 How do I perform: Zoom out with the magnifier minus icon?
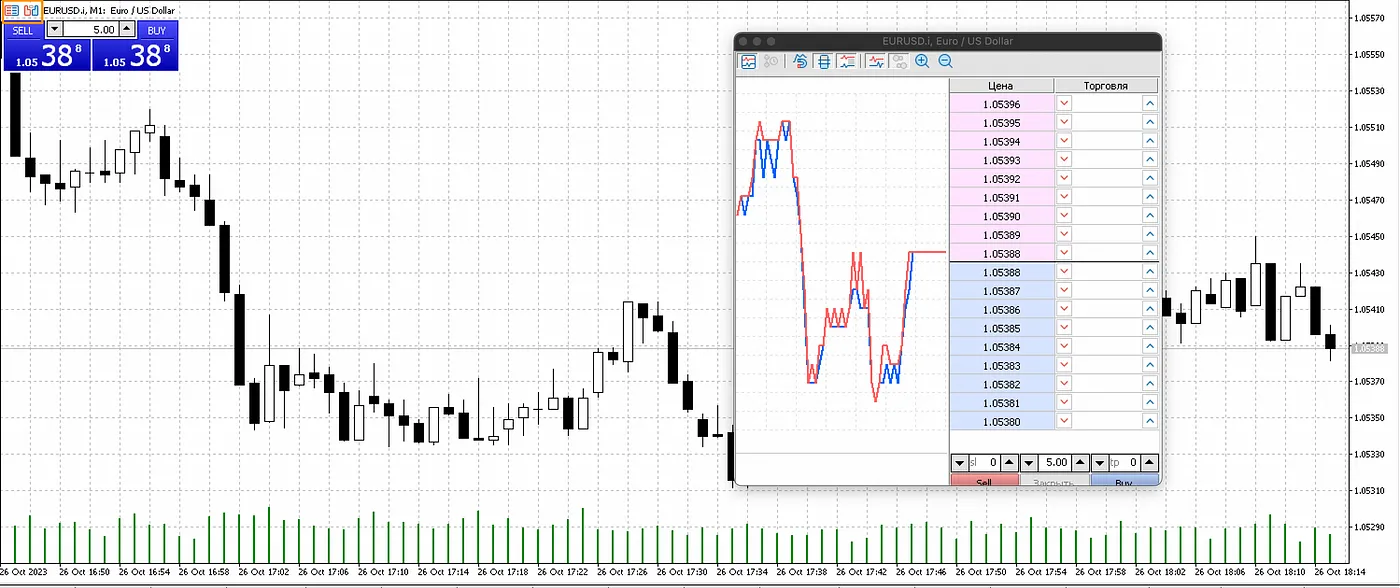coord(945,61)
